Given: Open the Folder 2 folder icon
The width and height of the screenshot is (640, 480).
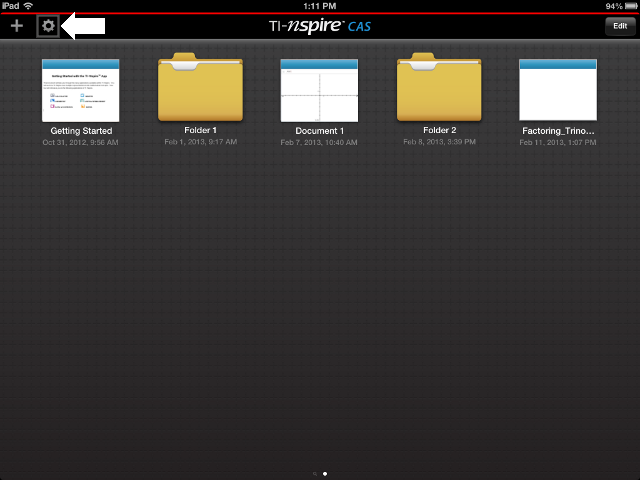Looking at the screenshot, I should tap(439, 89).
